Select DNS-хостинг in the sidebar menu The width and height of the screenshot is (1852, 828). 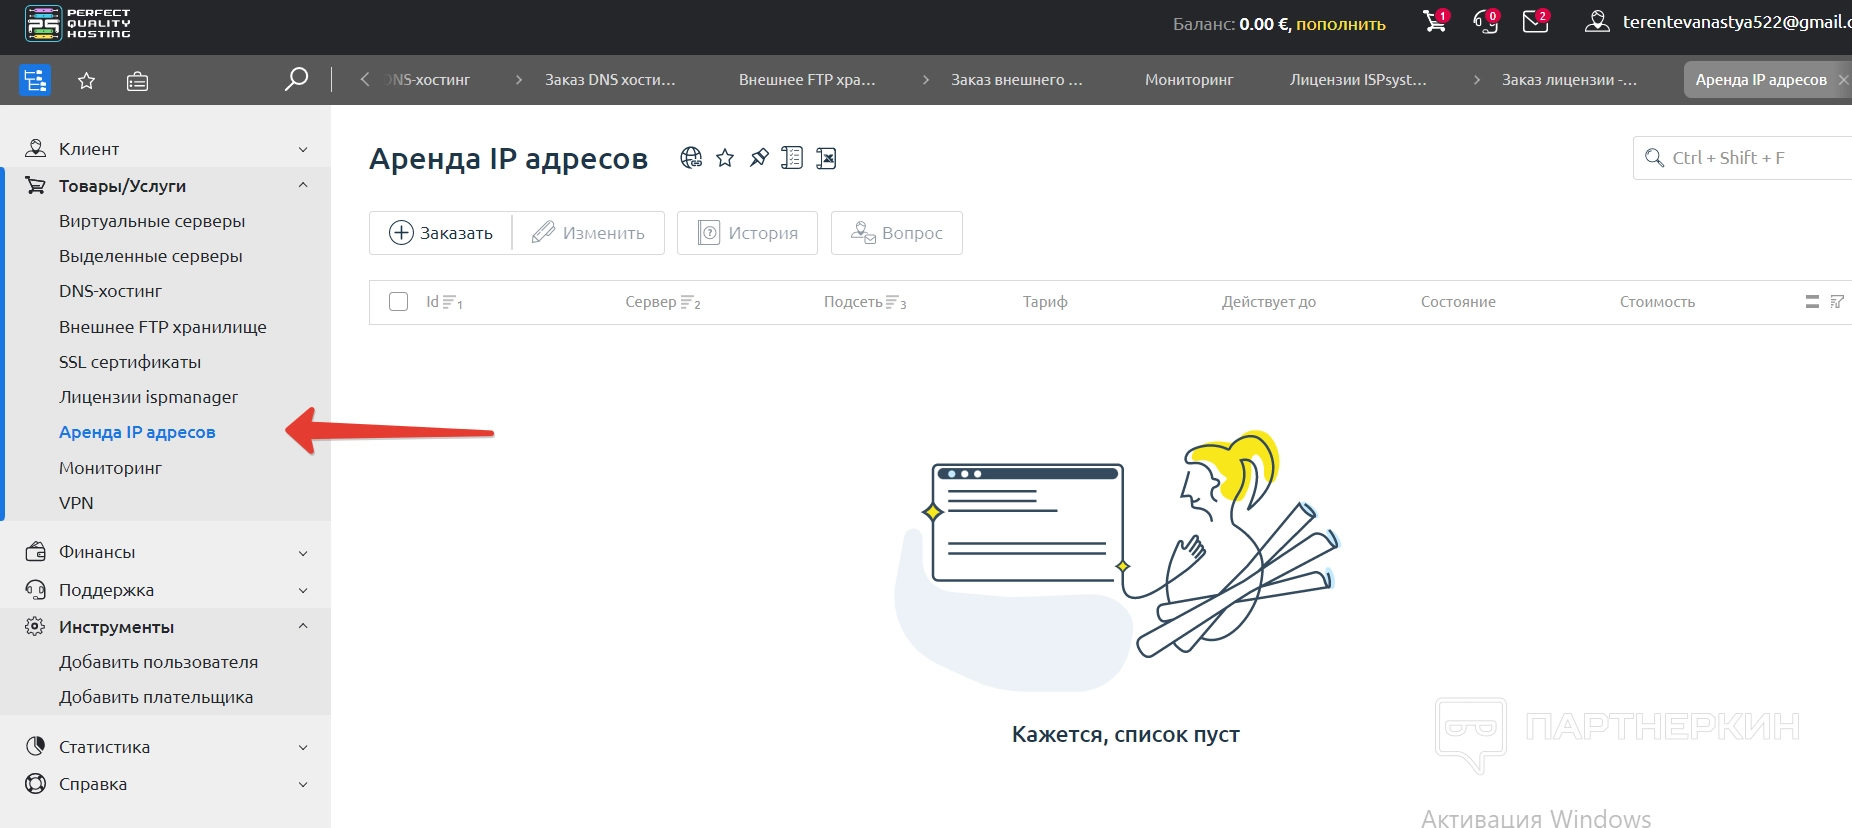point(110,291)
